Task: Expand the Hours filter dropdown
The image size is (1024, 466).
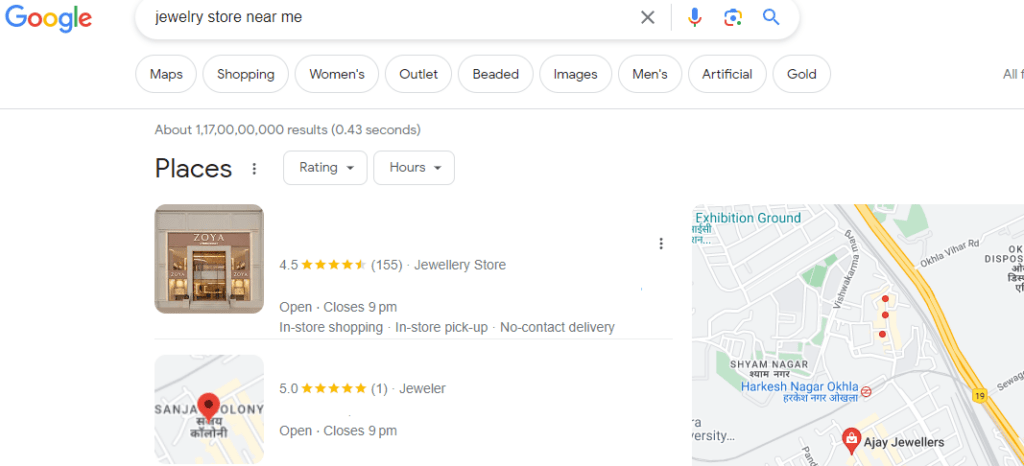Action: [x=414, y=168]
